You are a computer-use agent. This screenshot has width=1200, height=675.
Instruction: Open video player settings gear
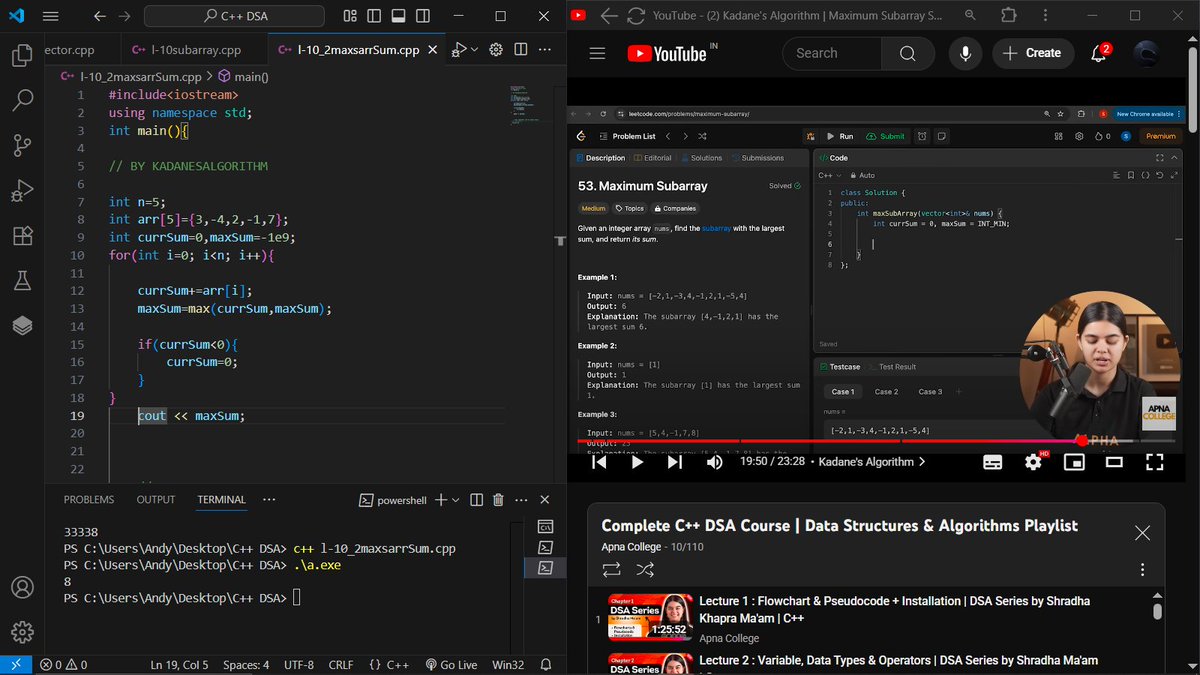tap(1034, 462)
